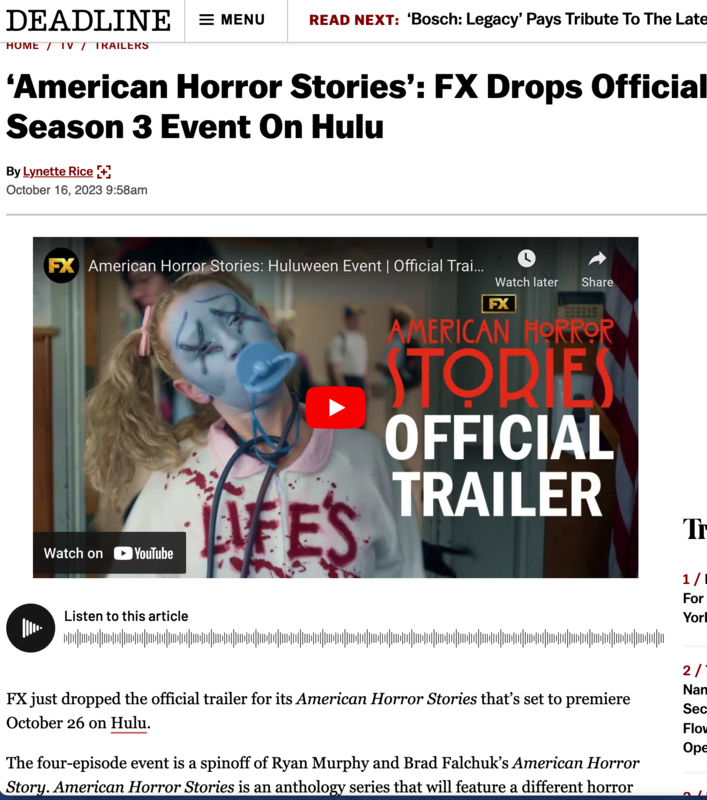Click the FX channel avatar icon
Screen dimensions: 707x800
(x=61, y=265)
